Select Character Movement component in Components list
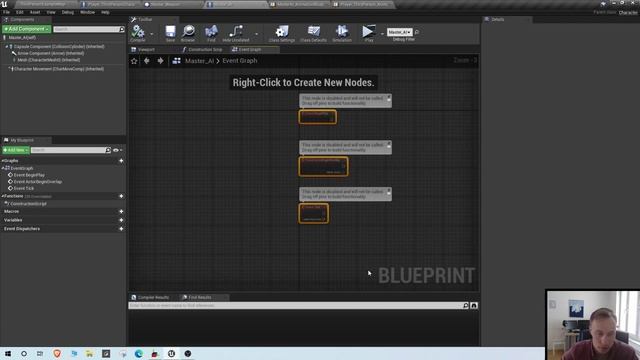The width and height of the screenshot is (640, 360). pyautogui.click(x=59, y=69)
